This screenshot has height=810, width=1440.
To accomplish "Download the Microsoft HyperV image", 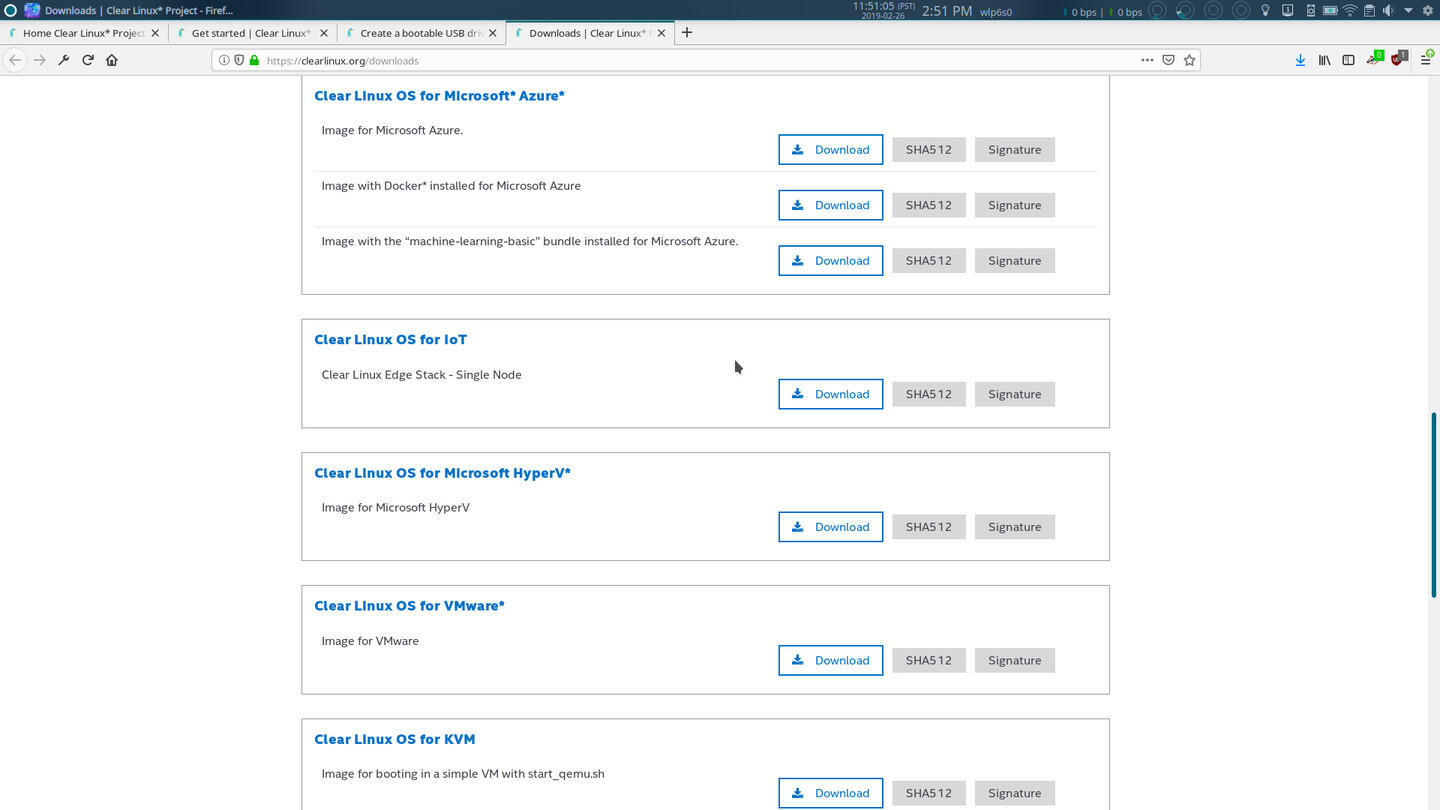I will point(830,527).
